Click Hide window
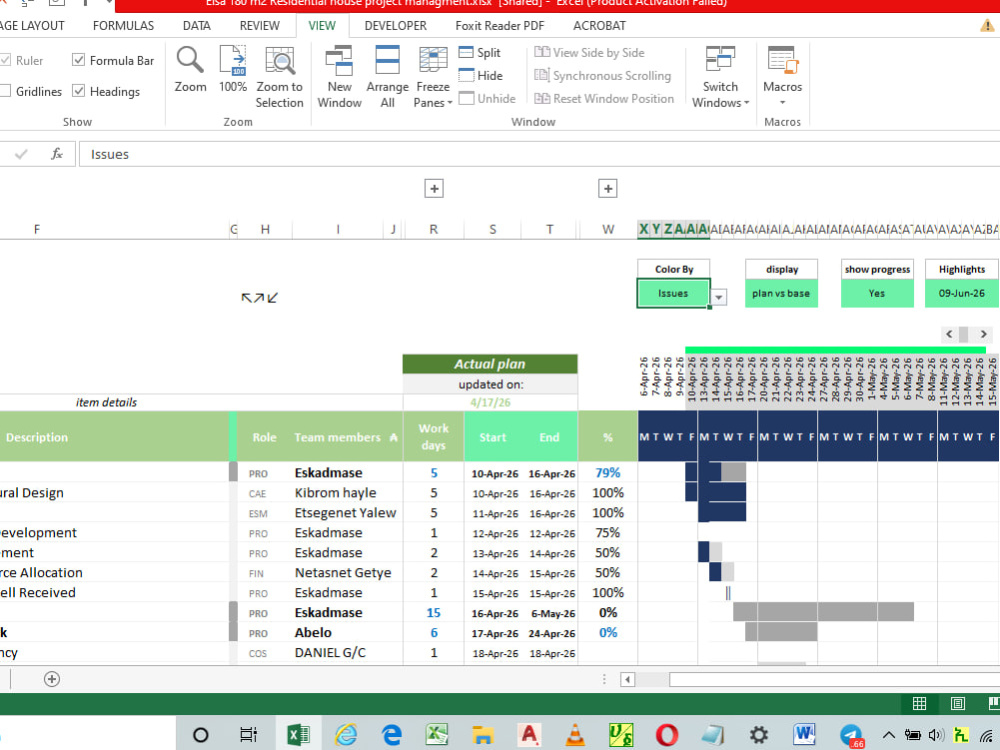The height and width of the screenshot is (750, 1000). click(481, 76)
